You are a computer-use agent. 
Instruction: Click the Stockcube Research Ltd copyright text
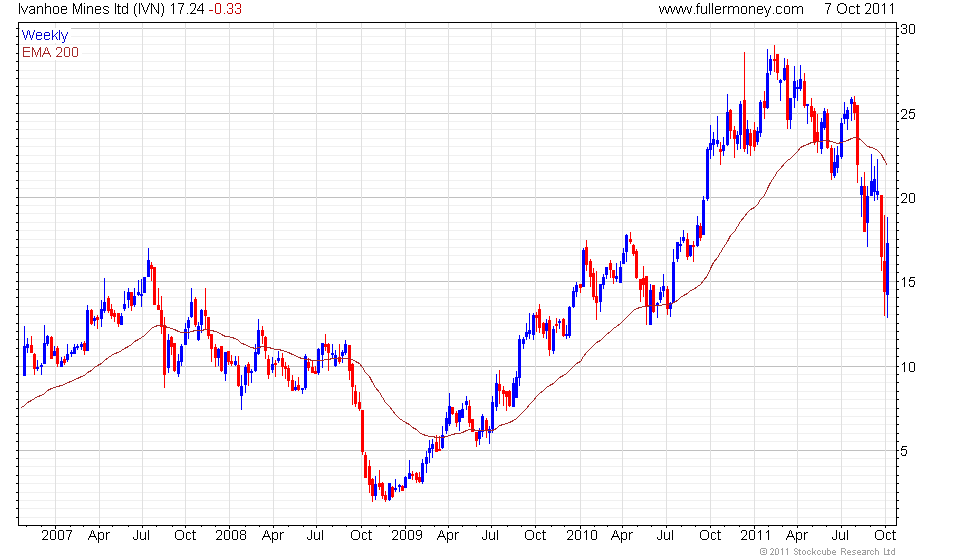point(826,552)
